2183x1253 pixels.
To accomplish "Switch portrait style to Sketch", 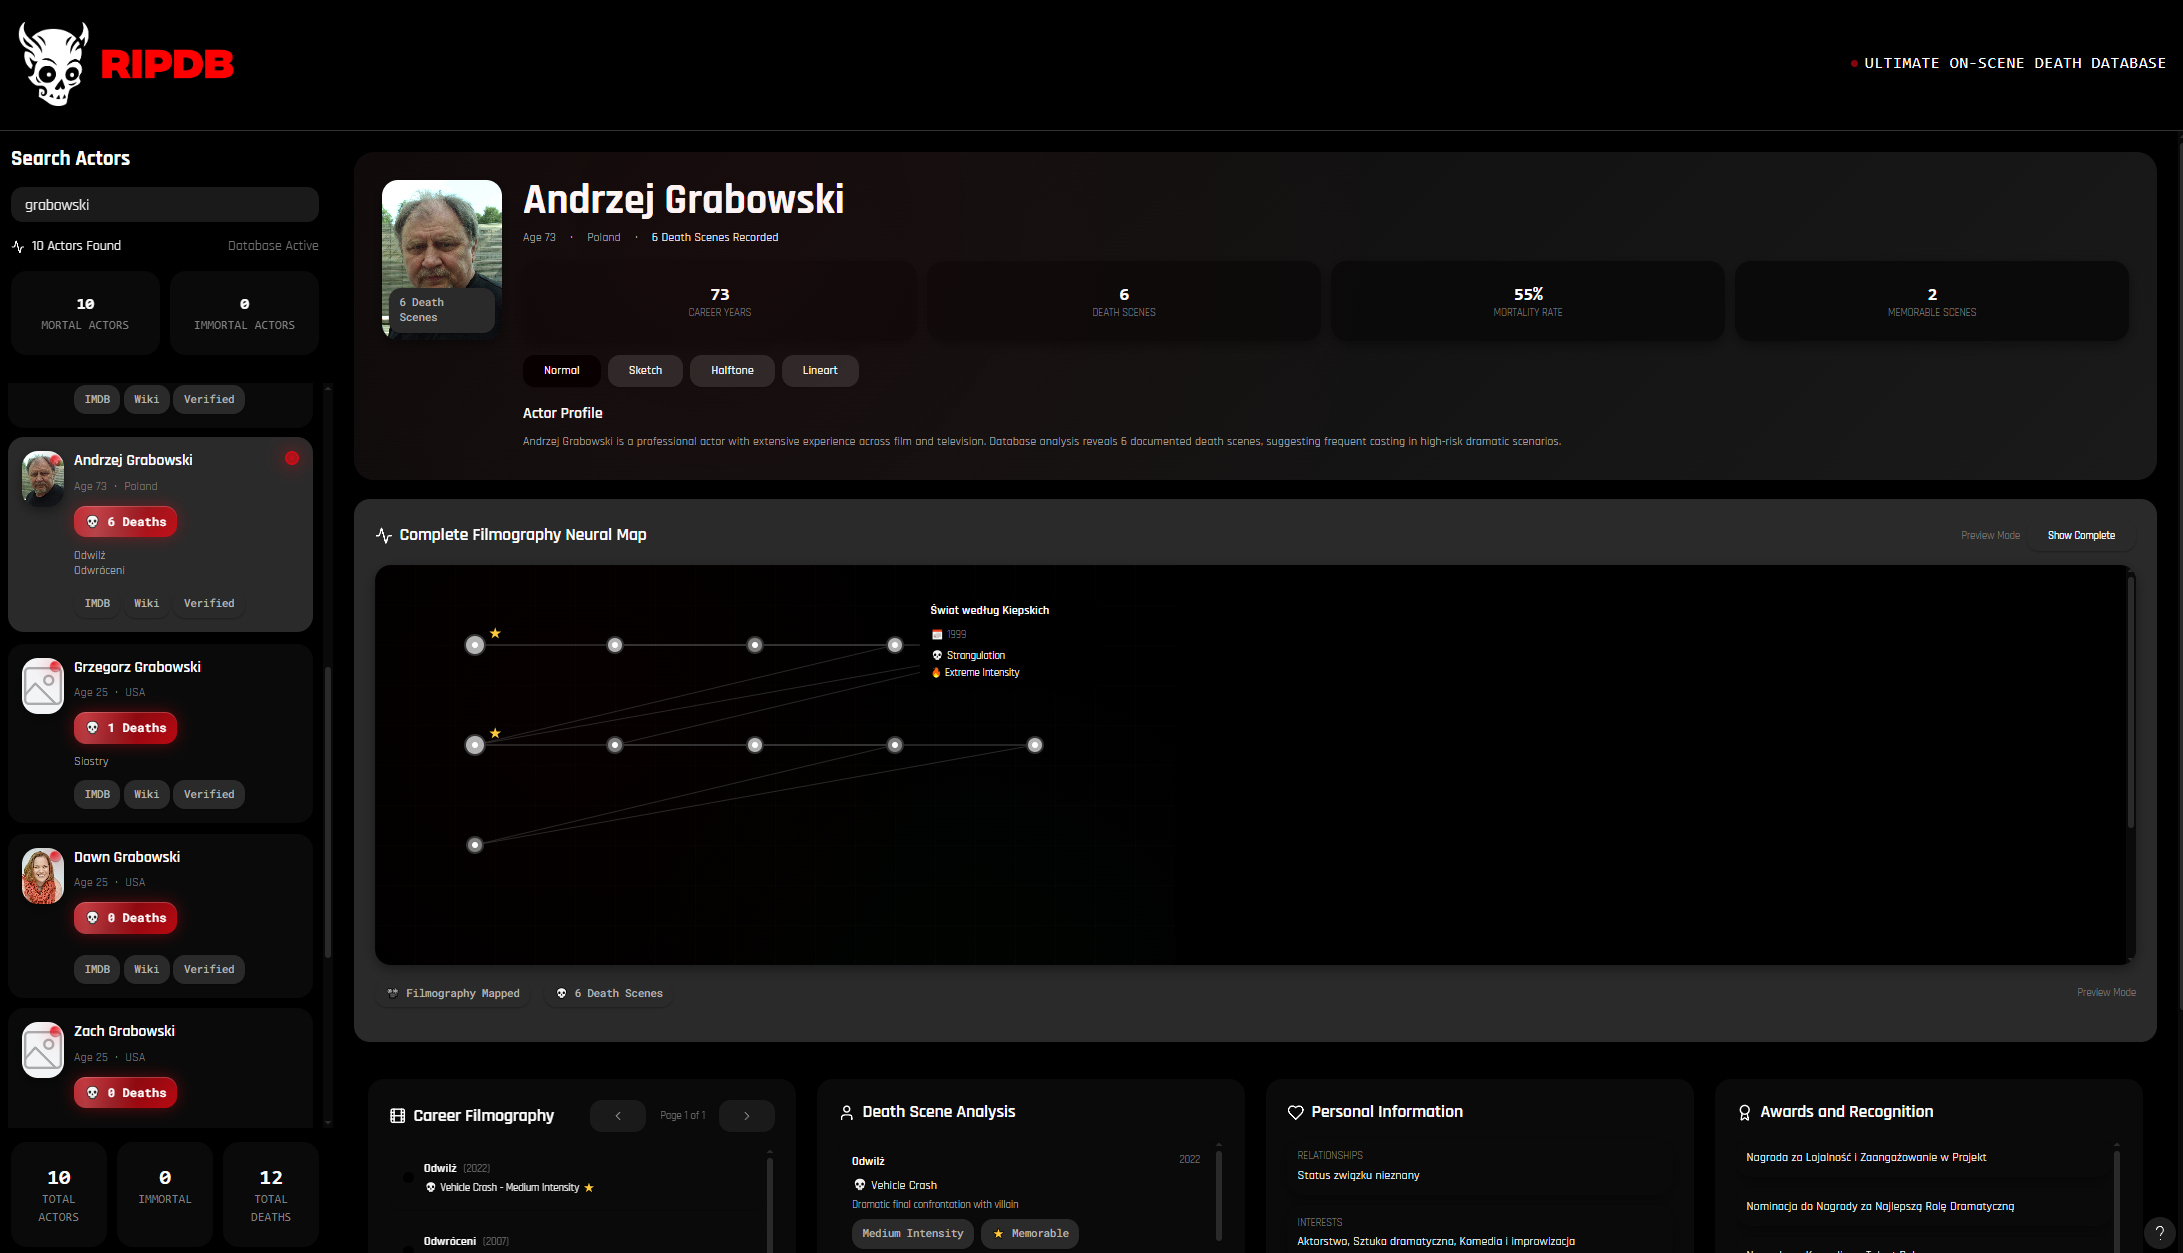I will (x=645, y=370).
